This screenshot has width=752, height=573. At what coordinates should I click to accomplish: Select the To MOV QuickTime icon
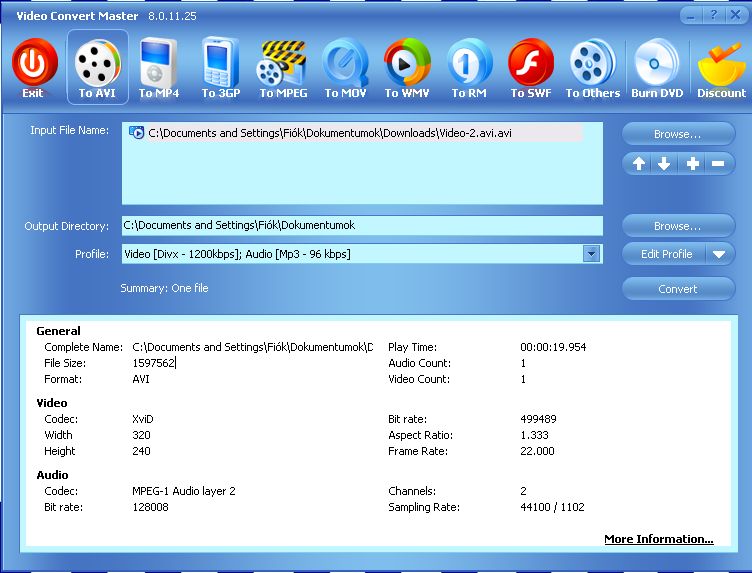pos(345,63)
